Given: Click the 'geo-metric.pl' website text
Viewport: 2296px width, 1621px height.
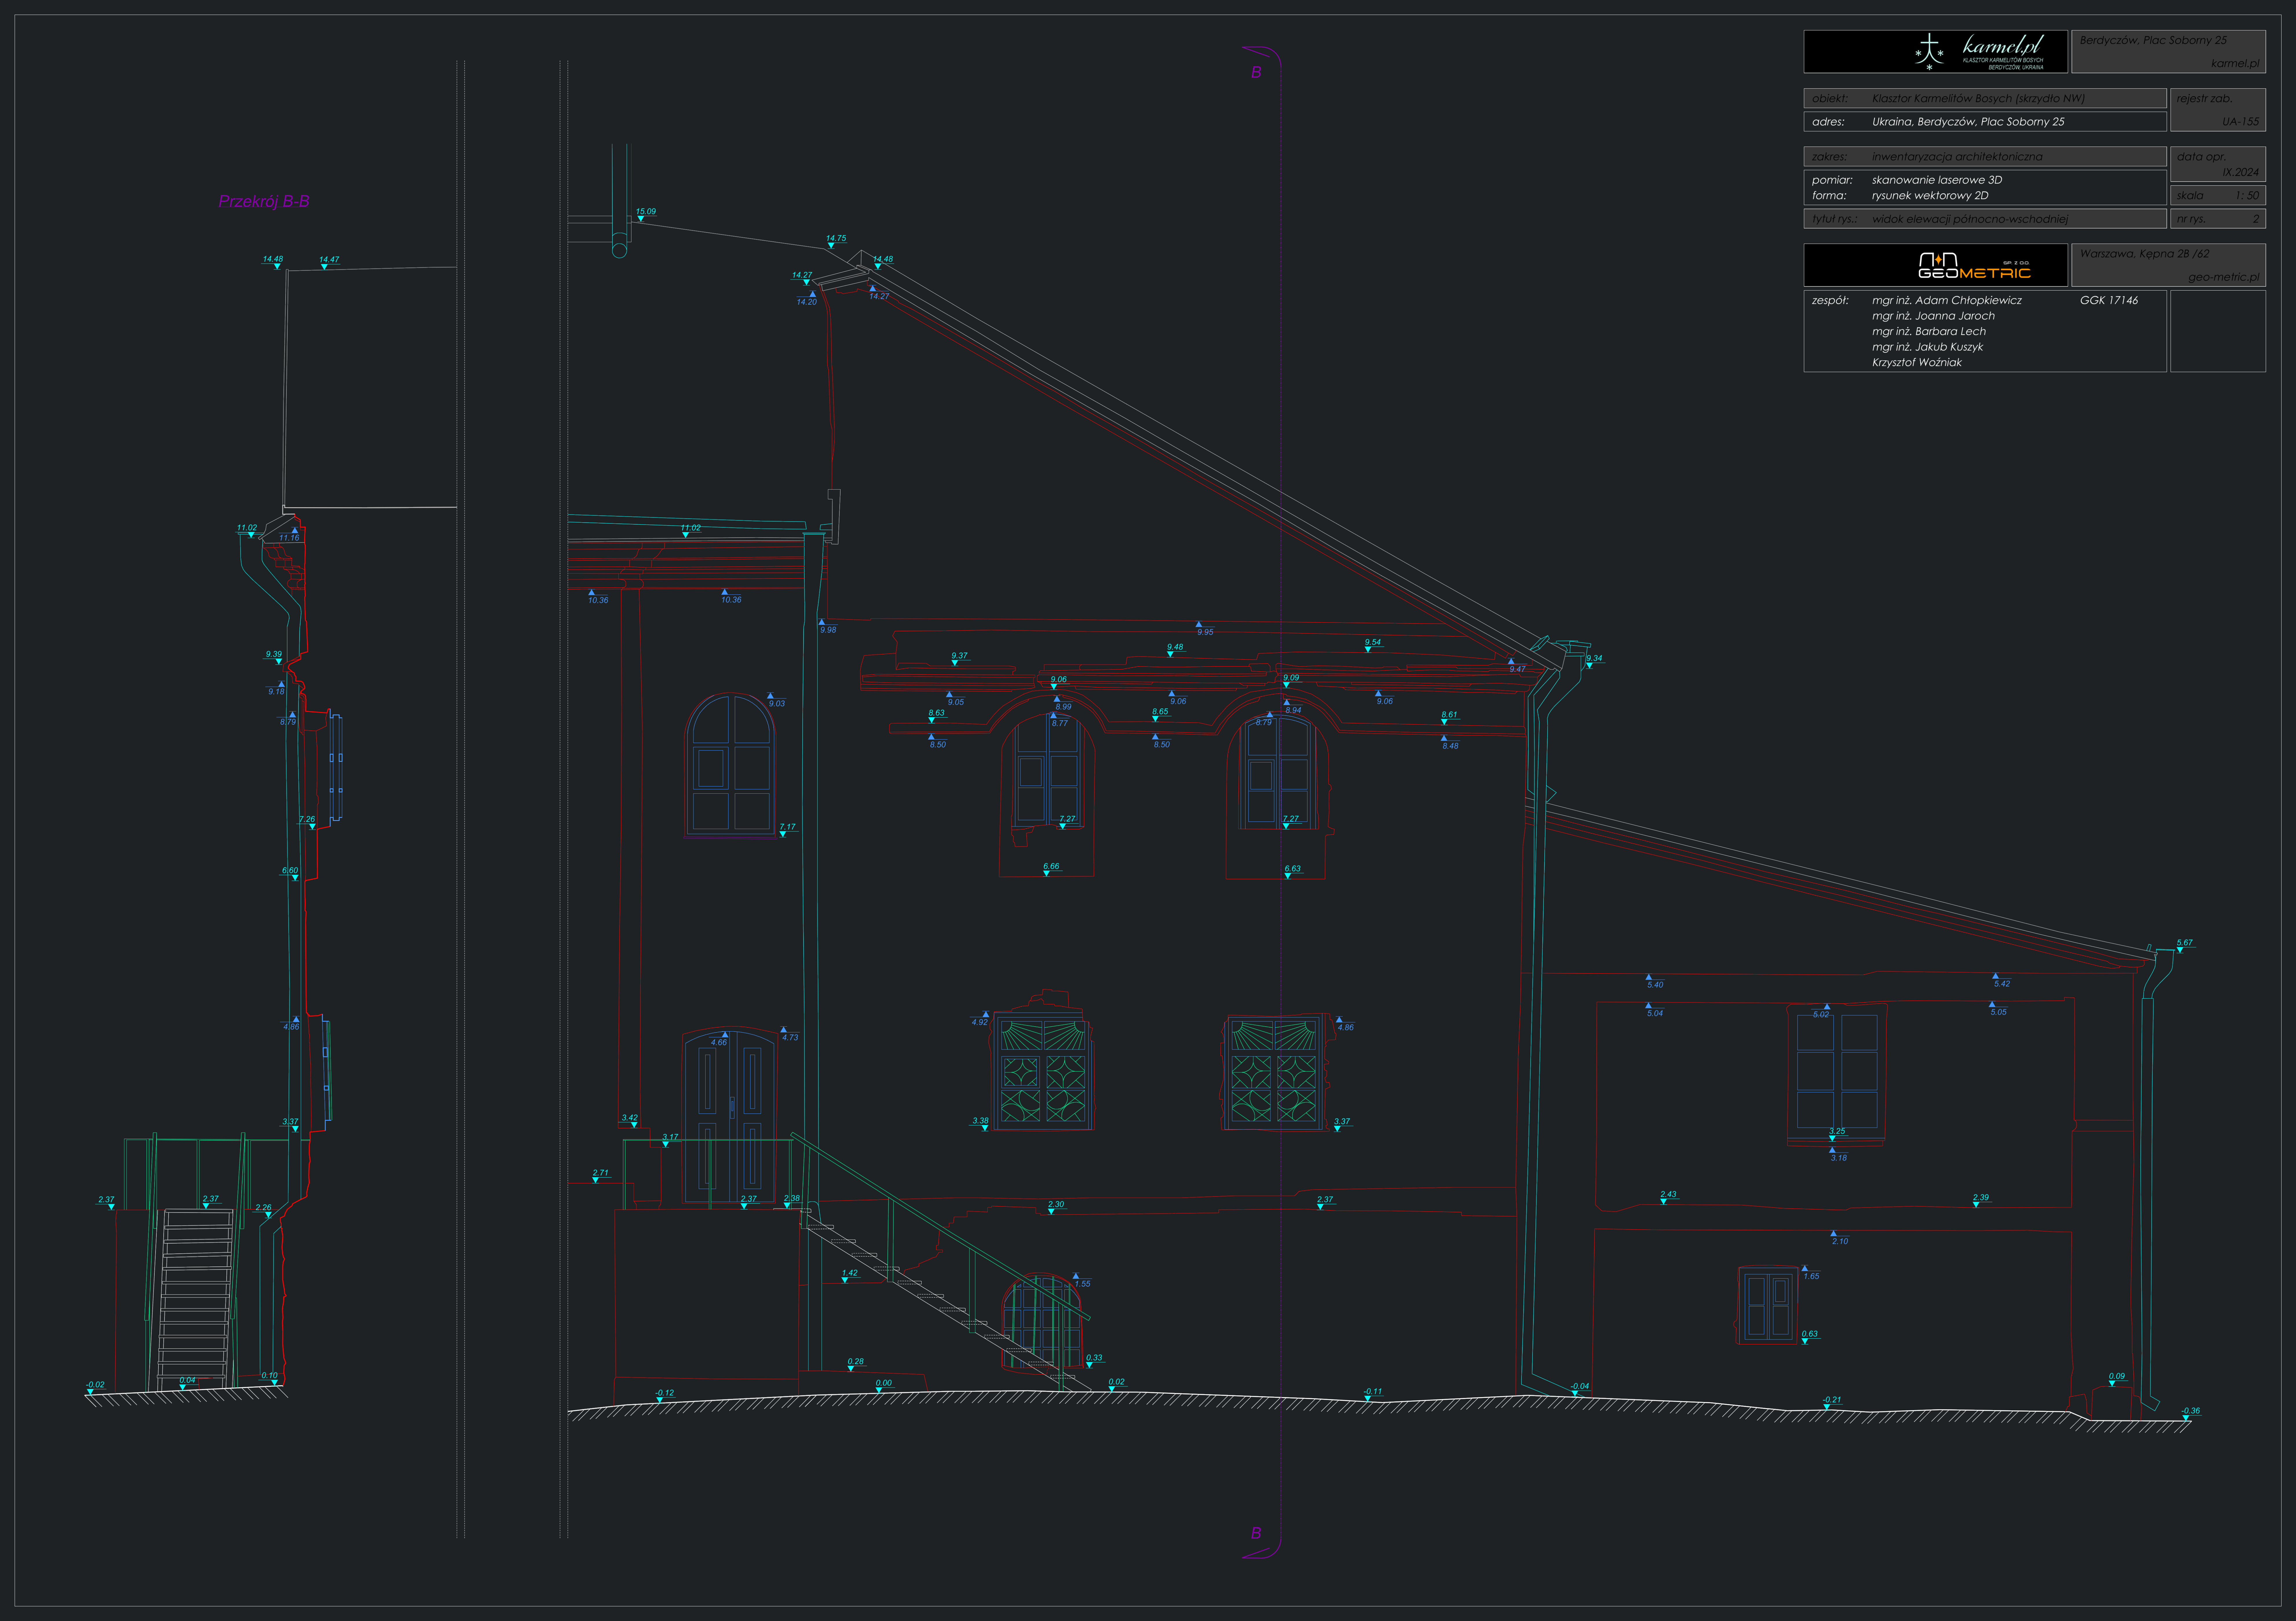Looking at the screenshot, I should click(2224, 277).
